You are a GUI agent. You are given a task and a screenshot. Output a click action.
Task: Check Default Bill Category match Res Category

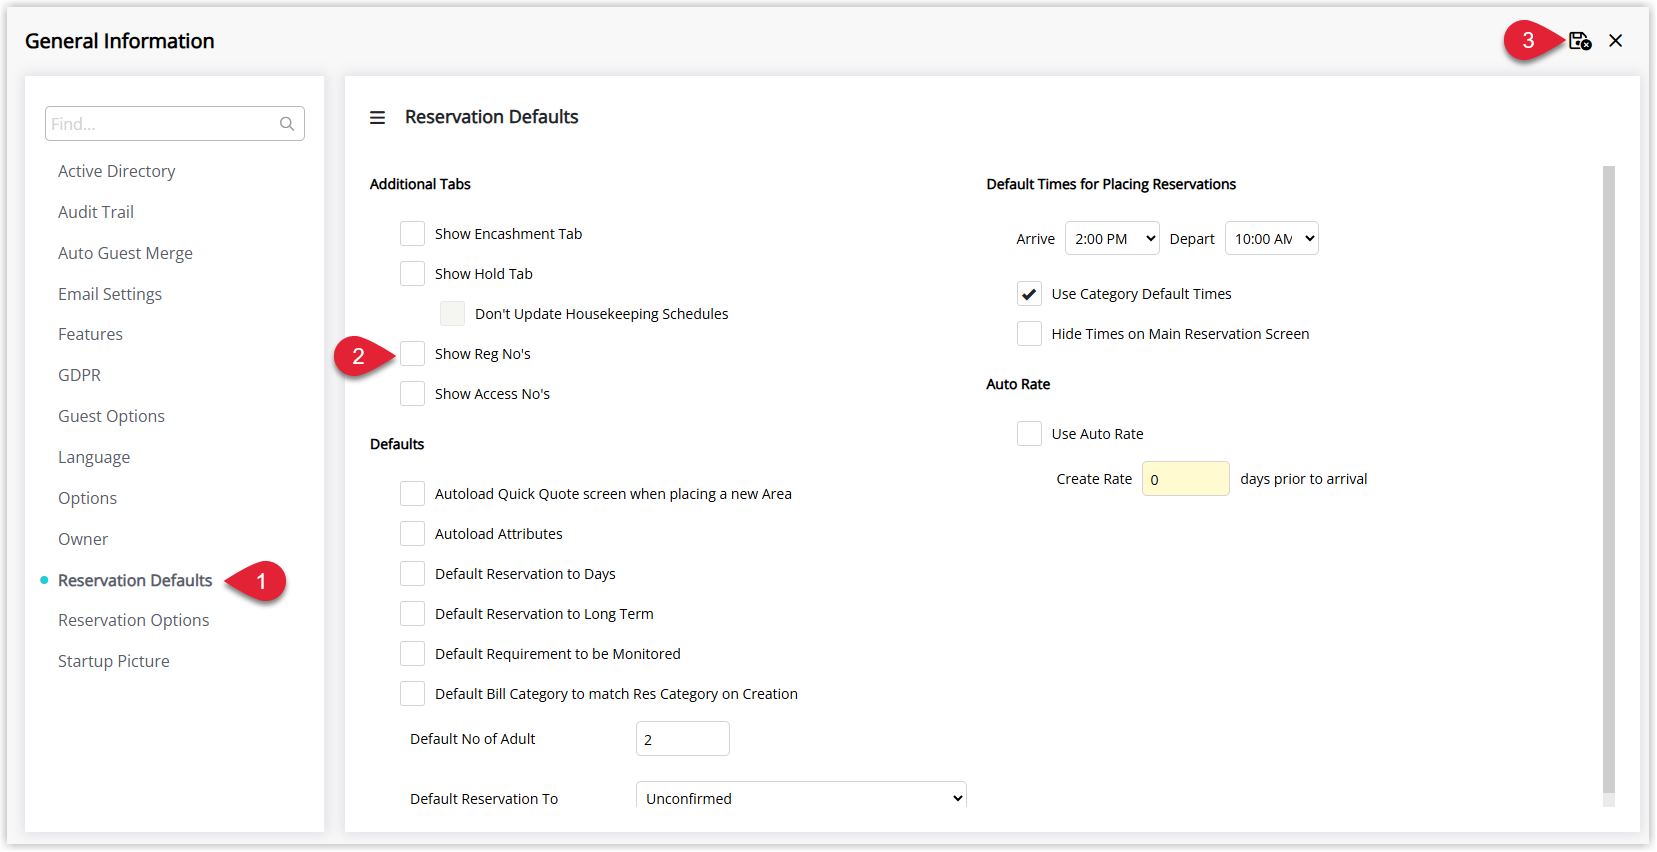[x=412, y=694]
